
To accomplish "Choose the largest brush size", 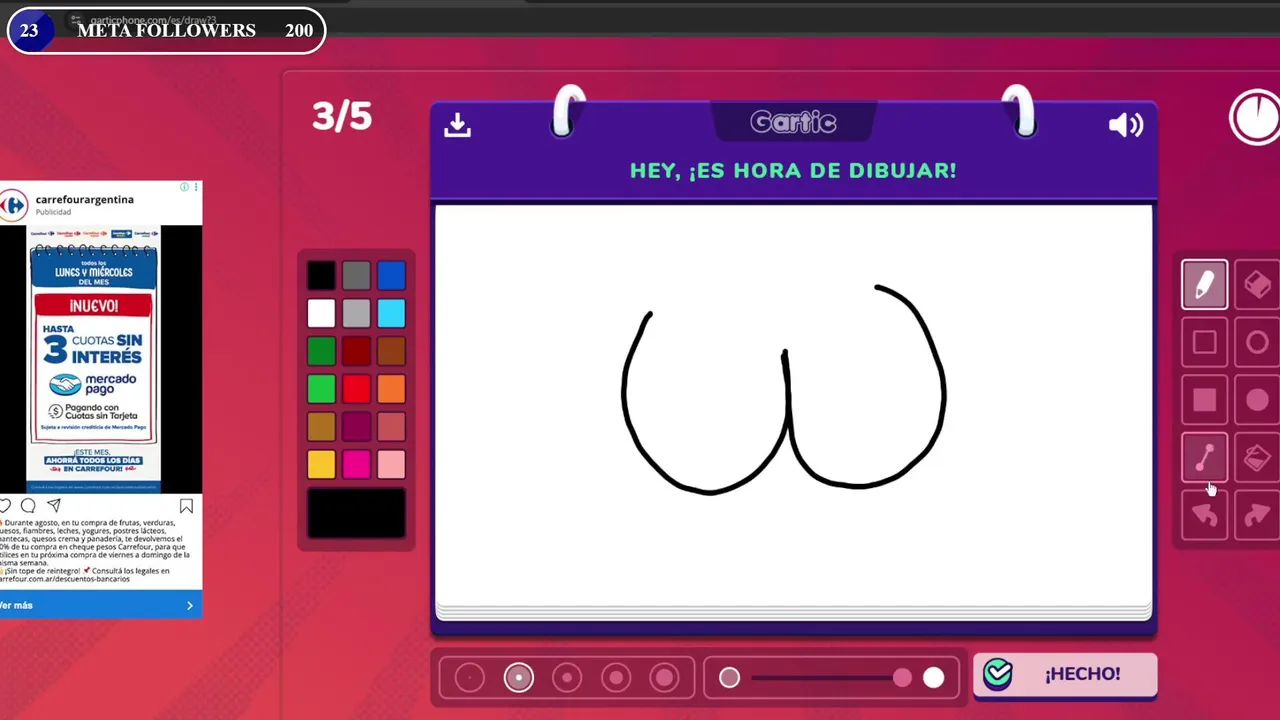I will (x=664, y=678).
